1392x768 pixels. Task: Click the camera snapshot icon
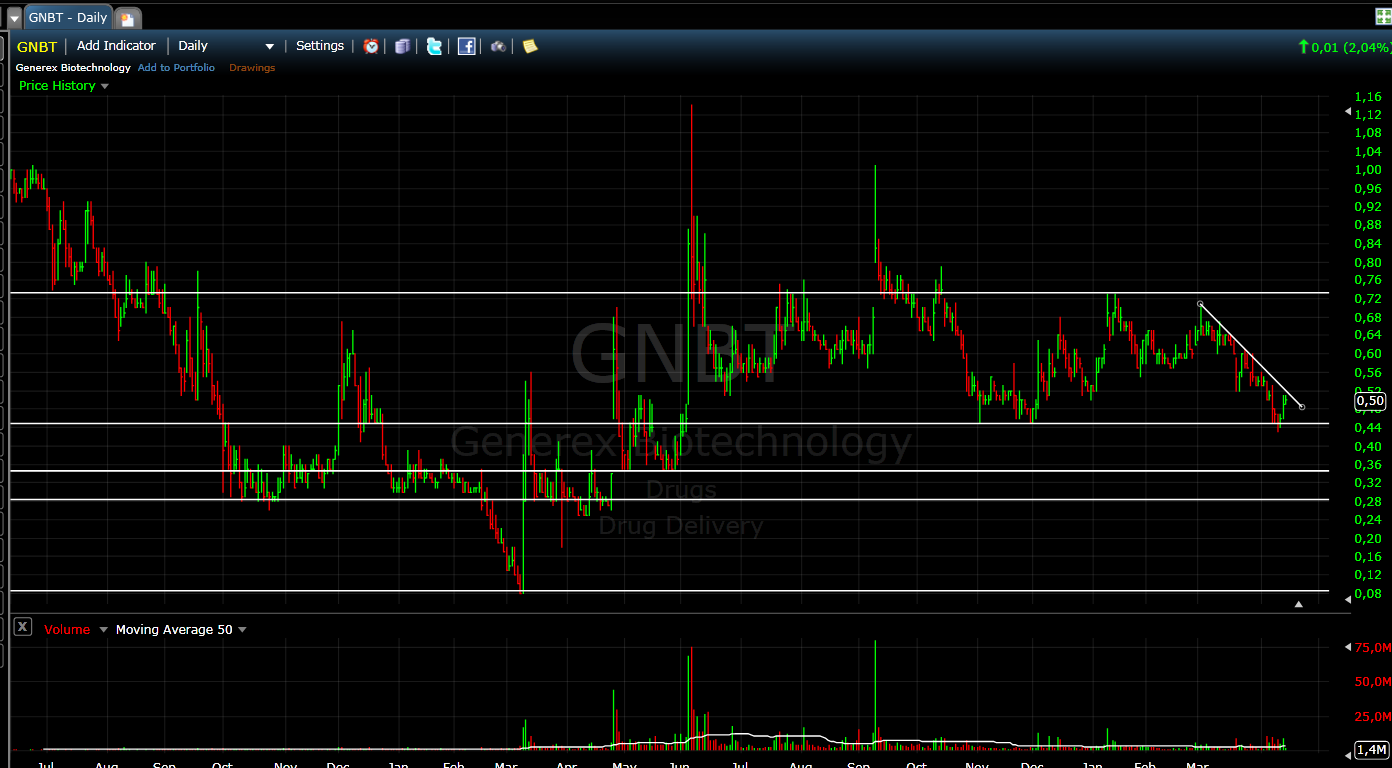coord(498,46)
